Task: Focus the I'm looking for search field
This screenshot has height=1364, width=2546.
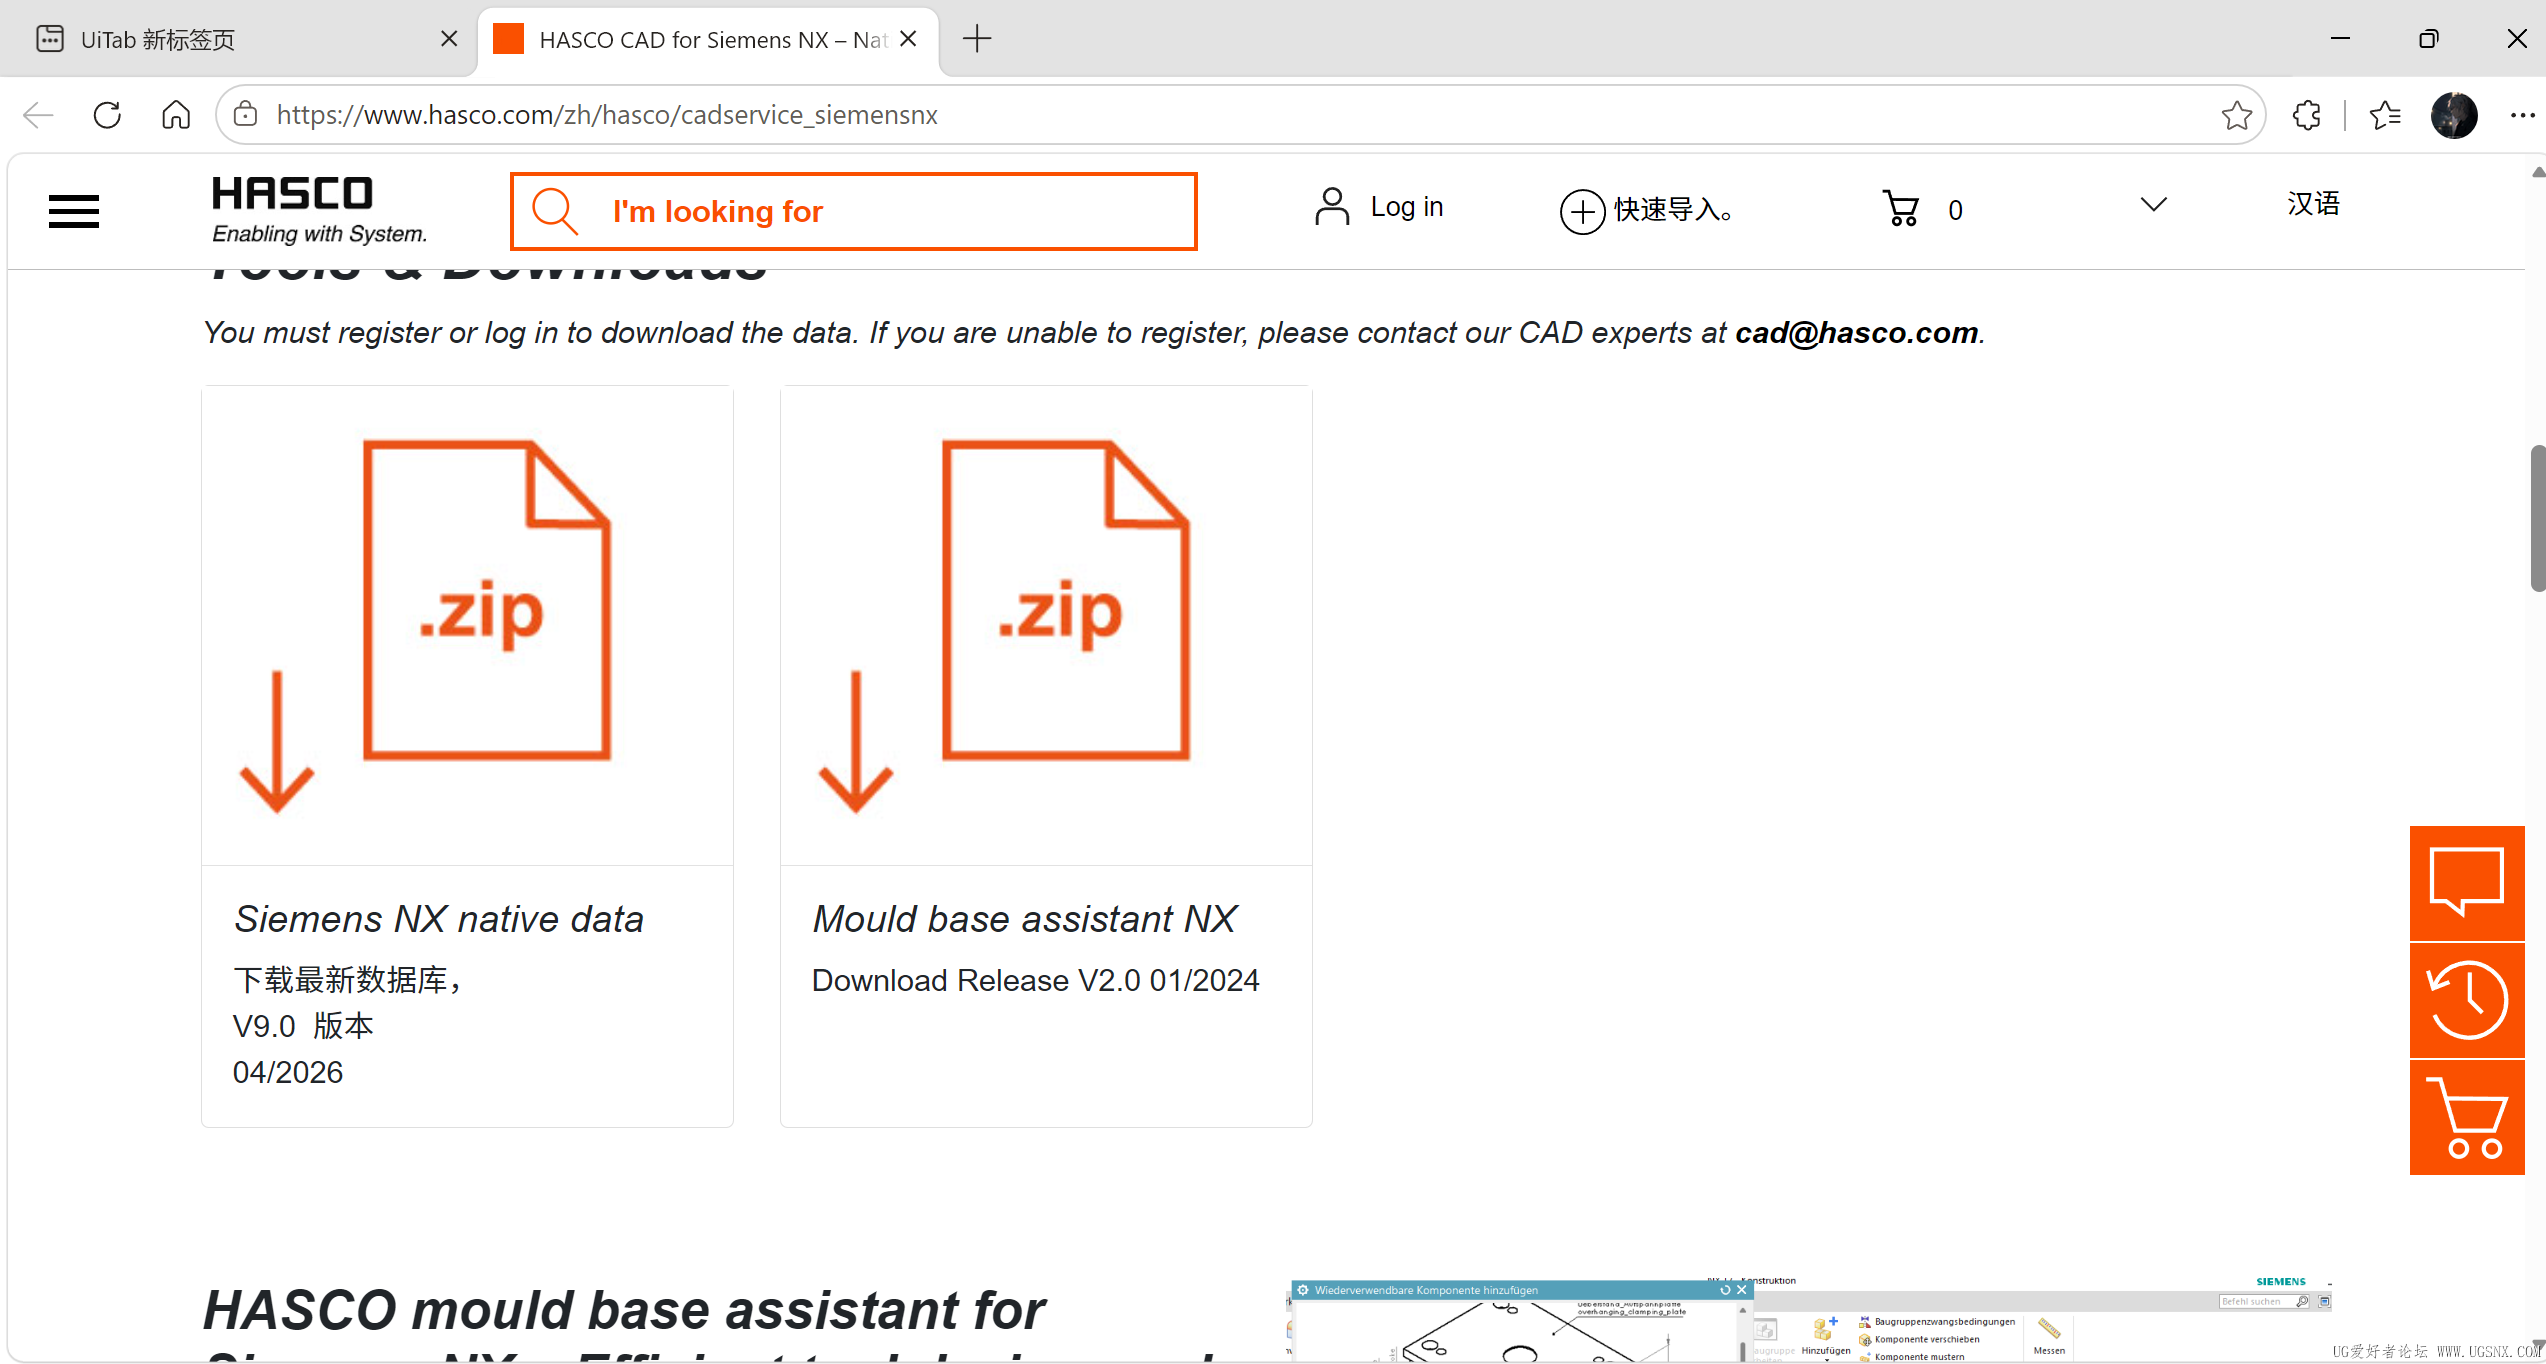Action: pos(853,211)
